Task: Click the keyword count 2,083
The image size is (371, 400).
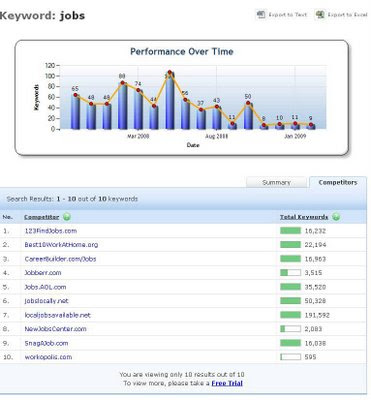Action: tap(313, 329)
